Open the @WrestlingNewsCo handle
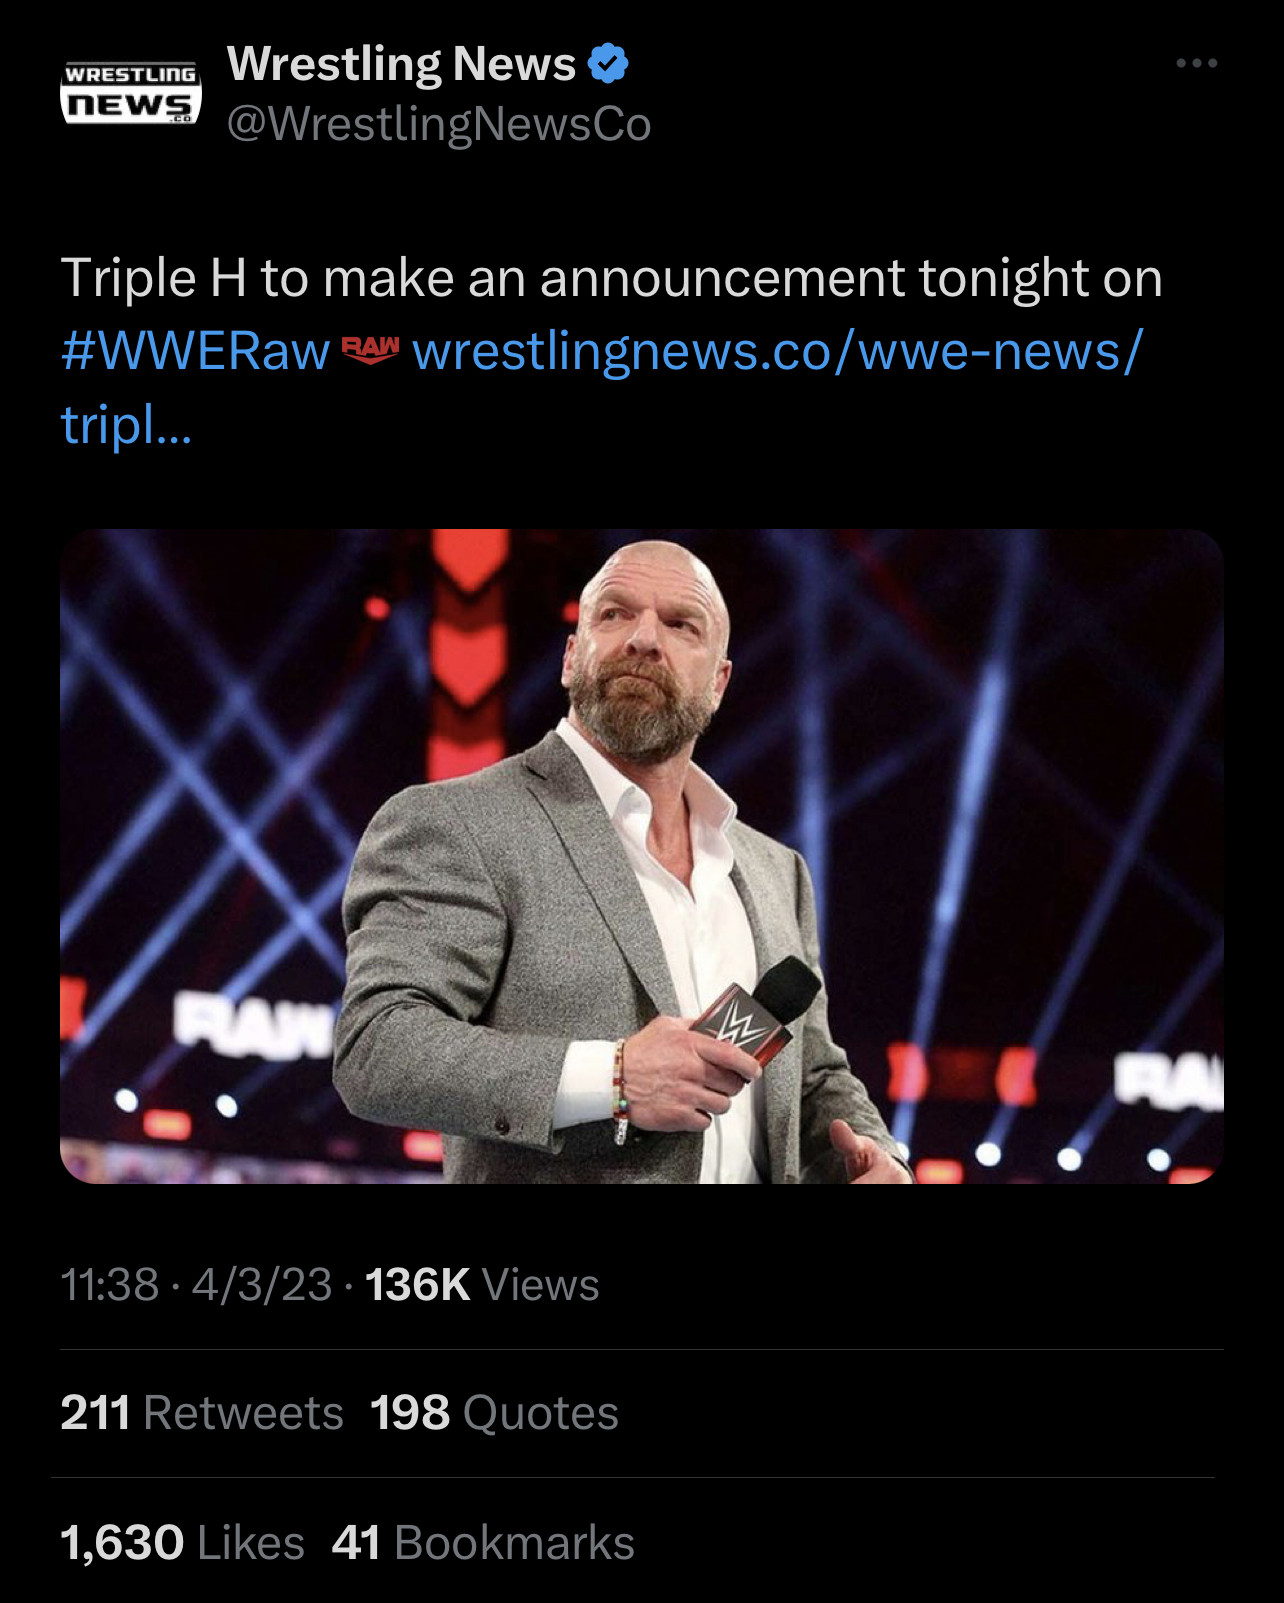 (438, 125)
